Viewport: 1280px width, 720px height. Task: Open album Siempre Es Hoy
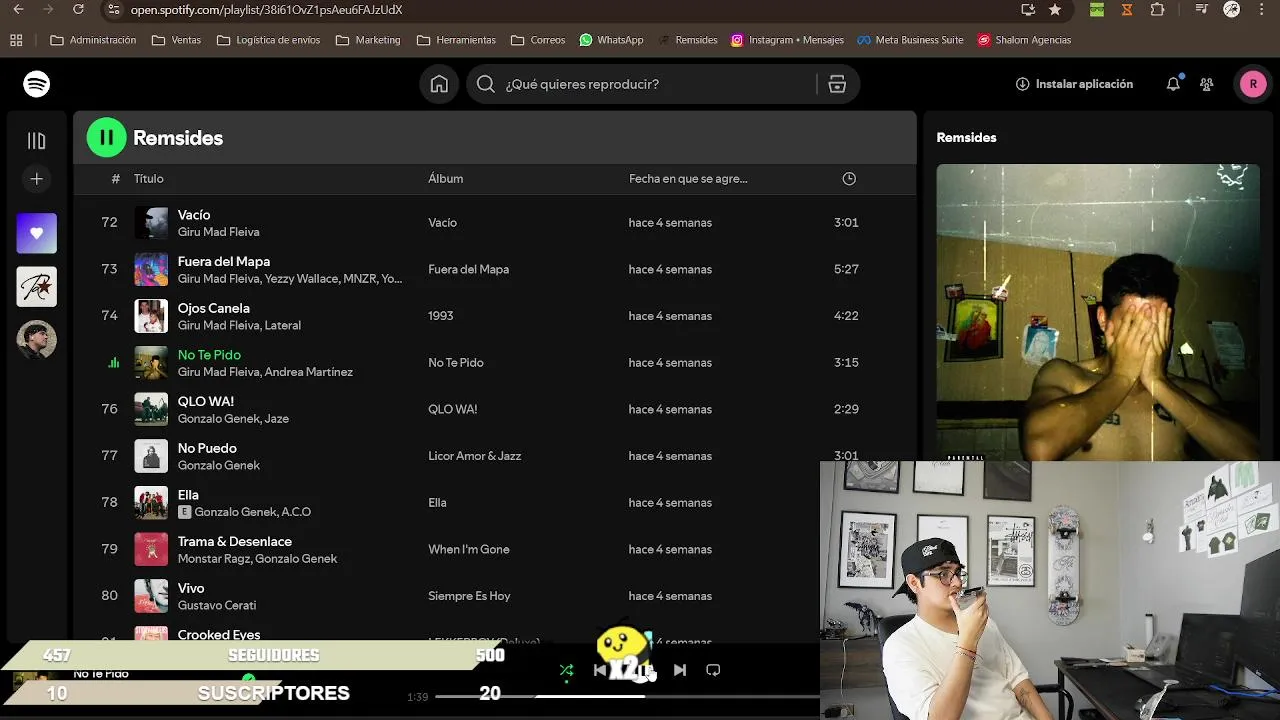[469, 596]
